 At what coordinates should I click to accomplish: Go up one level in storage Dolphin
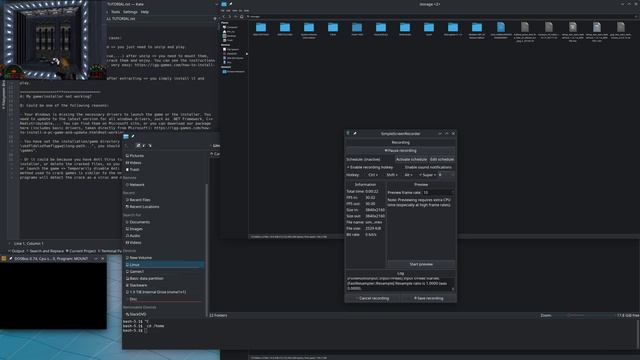[236, 16]
